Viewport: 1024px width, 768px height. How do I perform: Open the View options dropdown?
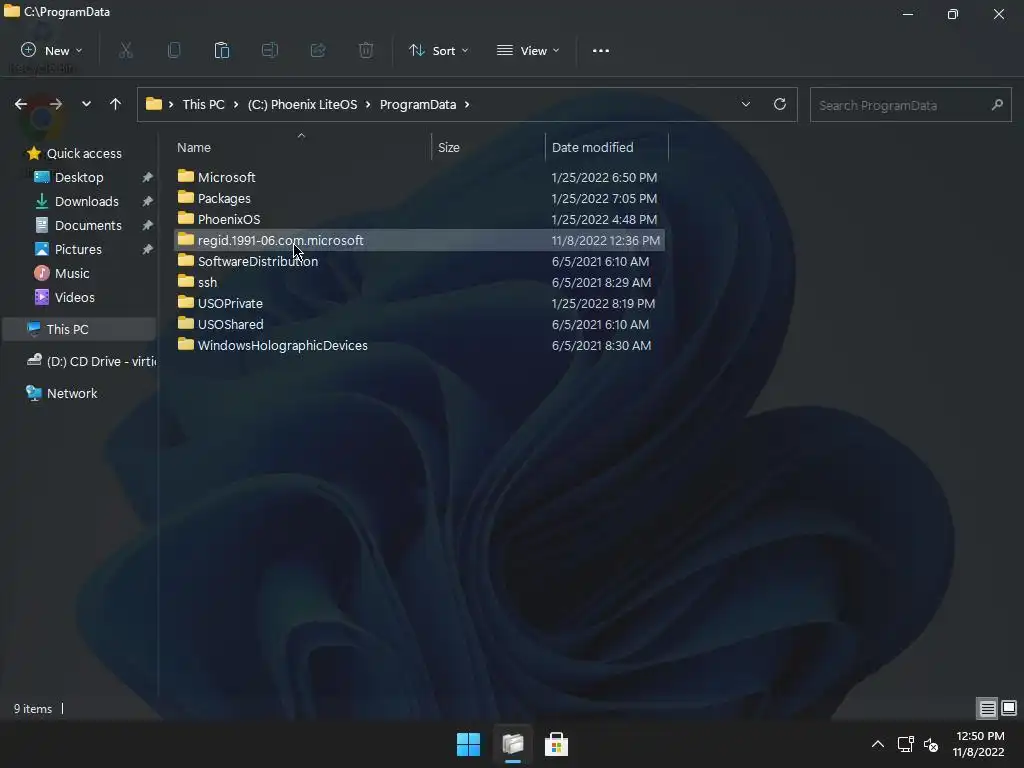(528, 50)
